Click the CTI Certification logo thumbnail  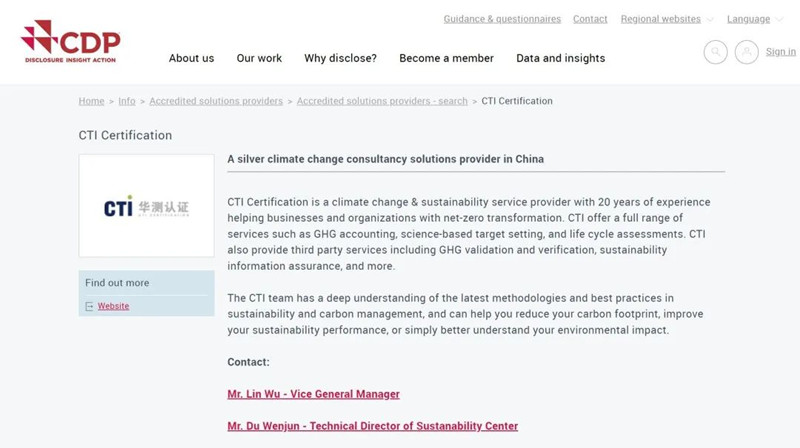pos(146,206)
